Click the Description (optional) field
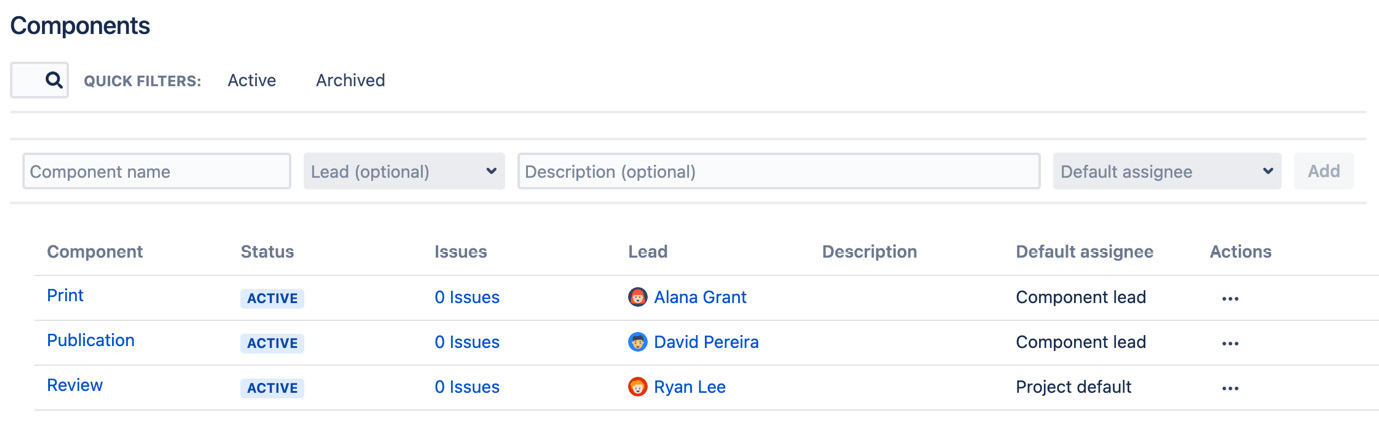The image size is (1379, 428). click(778, 171)
